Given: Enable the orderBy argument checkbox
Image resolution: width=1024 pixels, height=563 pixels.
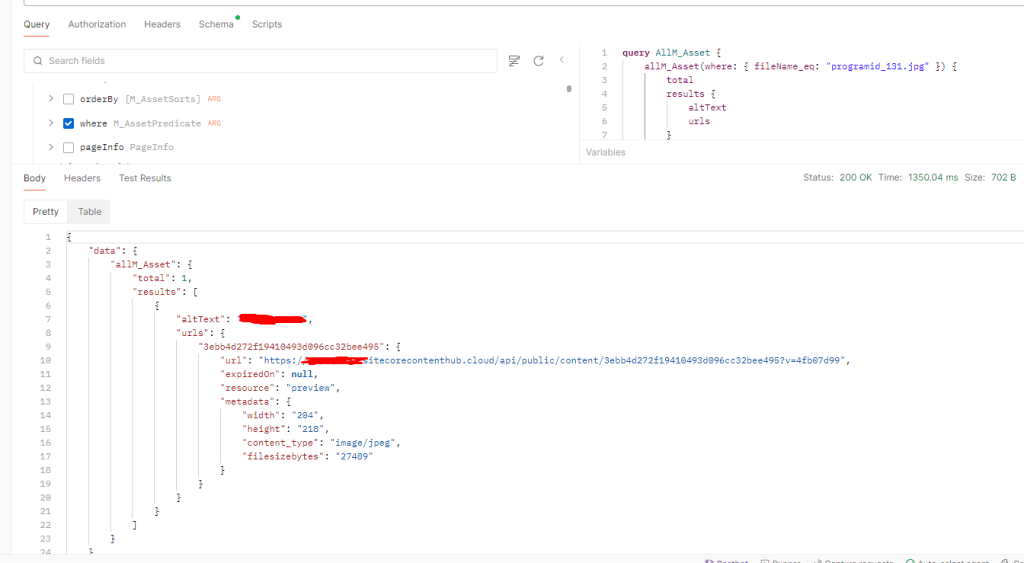Looking at the screenshot, I should [69, 99].
